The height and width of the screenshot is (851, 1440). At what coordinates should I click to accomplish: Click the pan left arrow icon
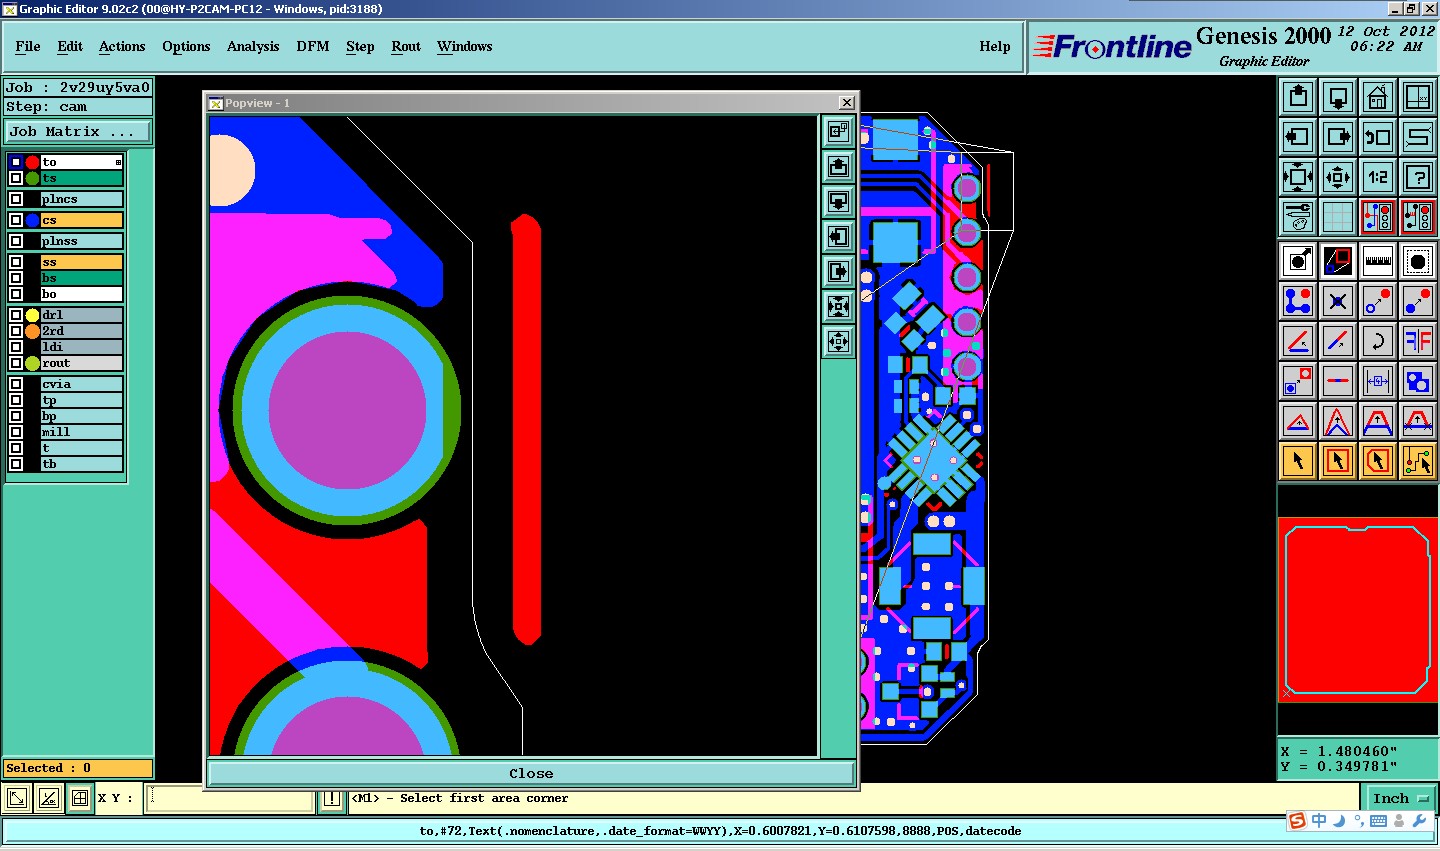point(1298,137)
